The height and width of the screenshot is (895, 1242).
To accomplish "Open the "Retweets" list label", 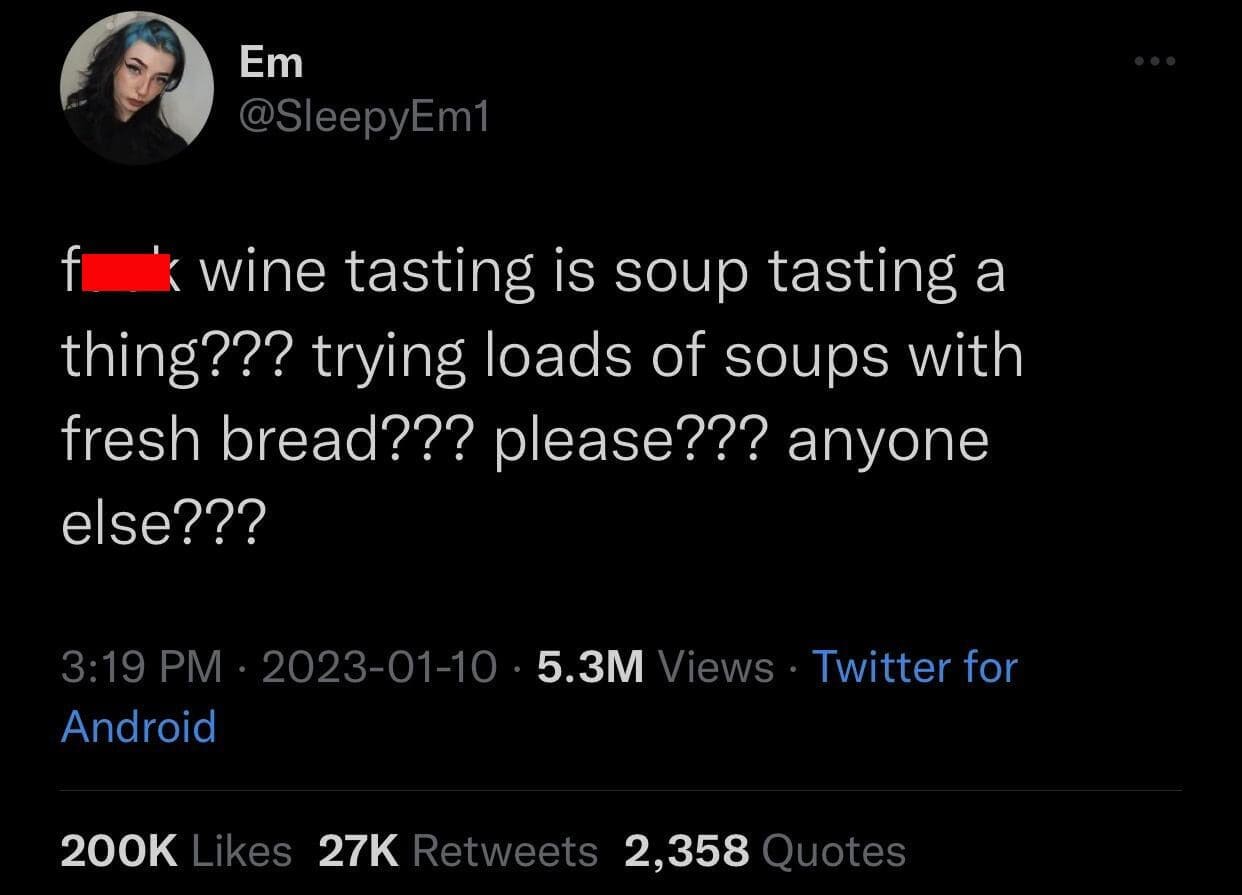I will (504, 851).
